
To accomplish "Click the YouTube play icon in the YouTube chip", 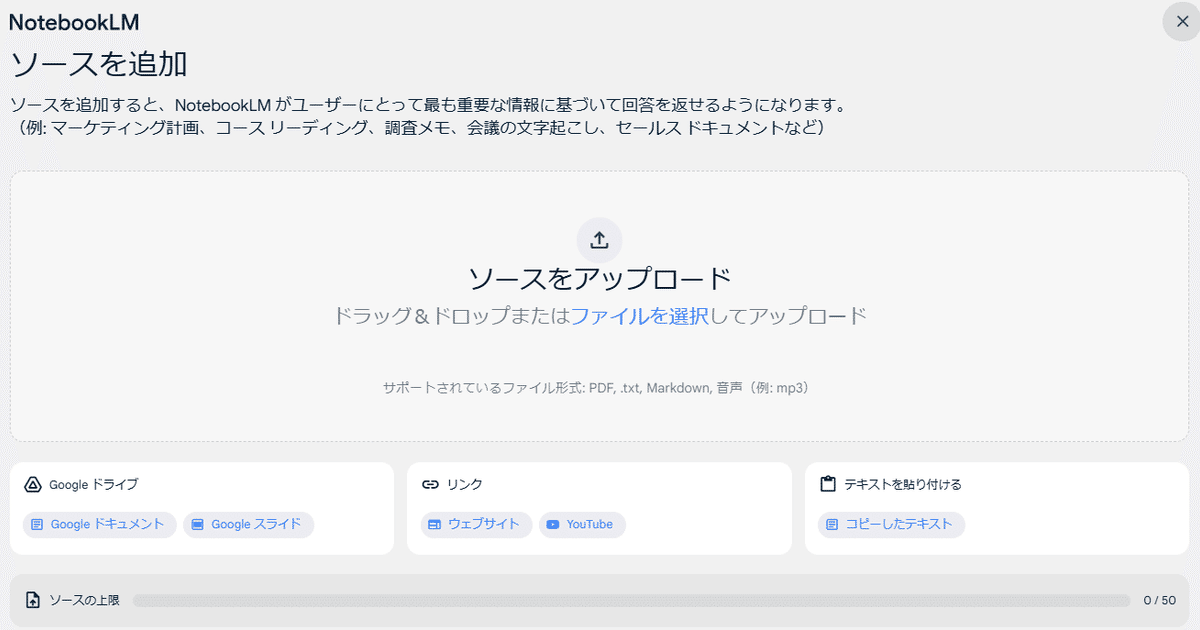I will [x=551, y=524].
